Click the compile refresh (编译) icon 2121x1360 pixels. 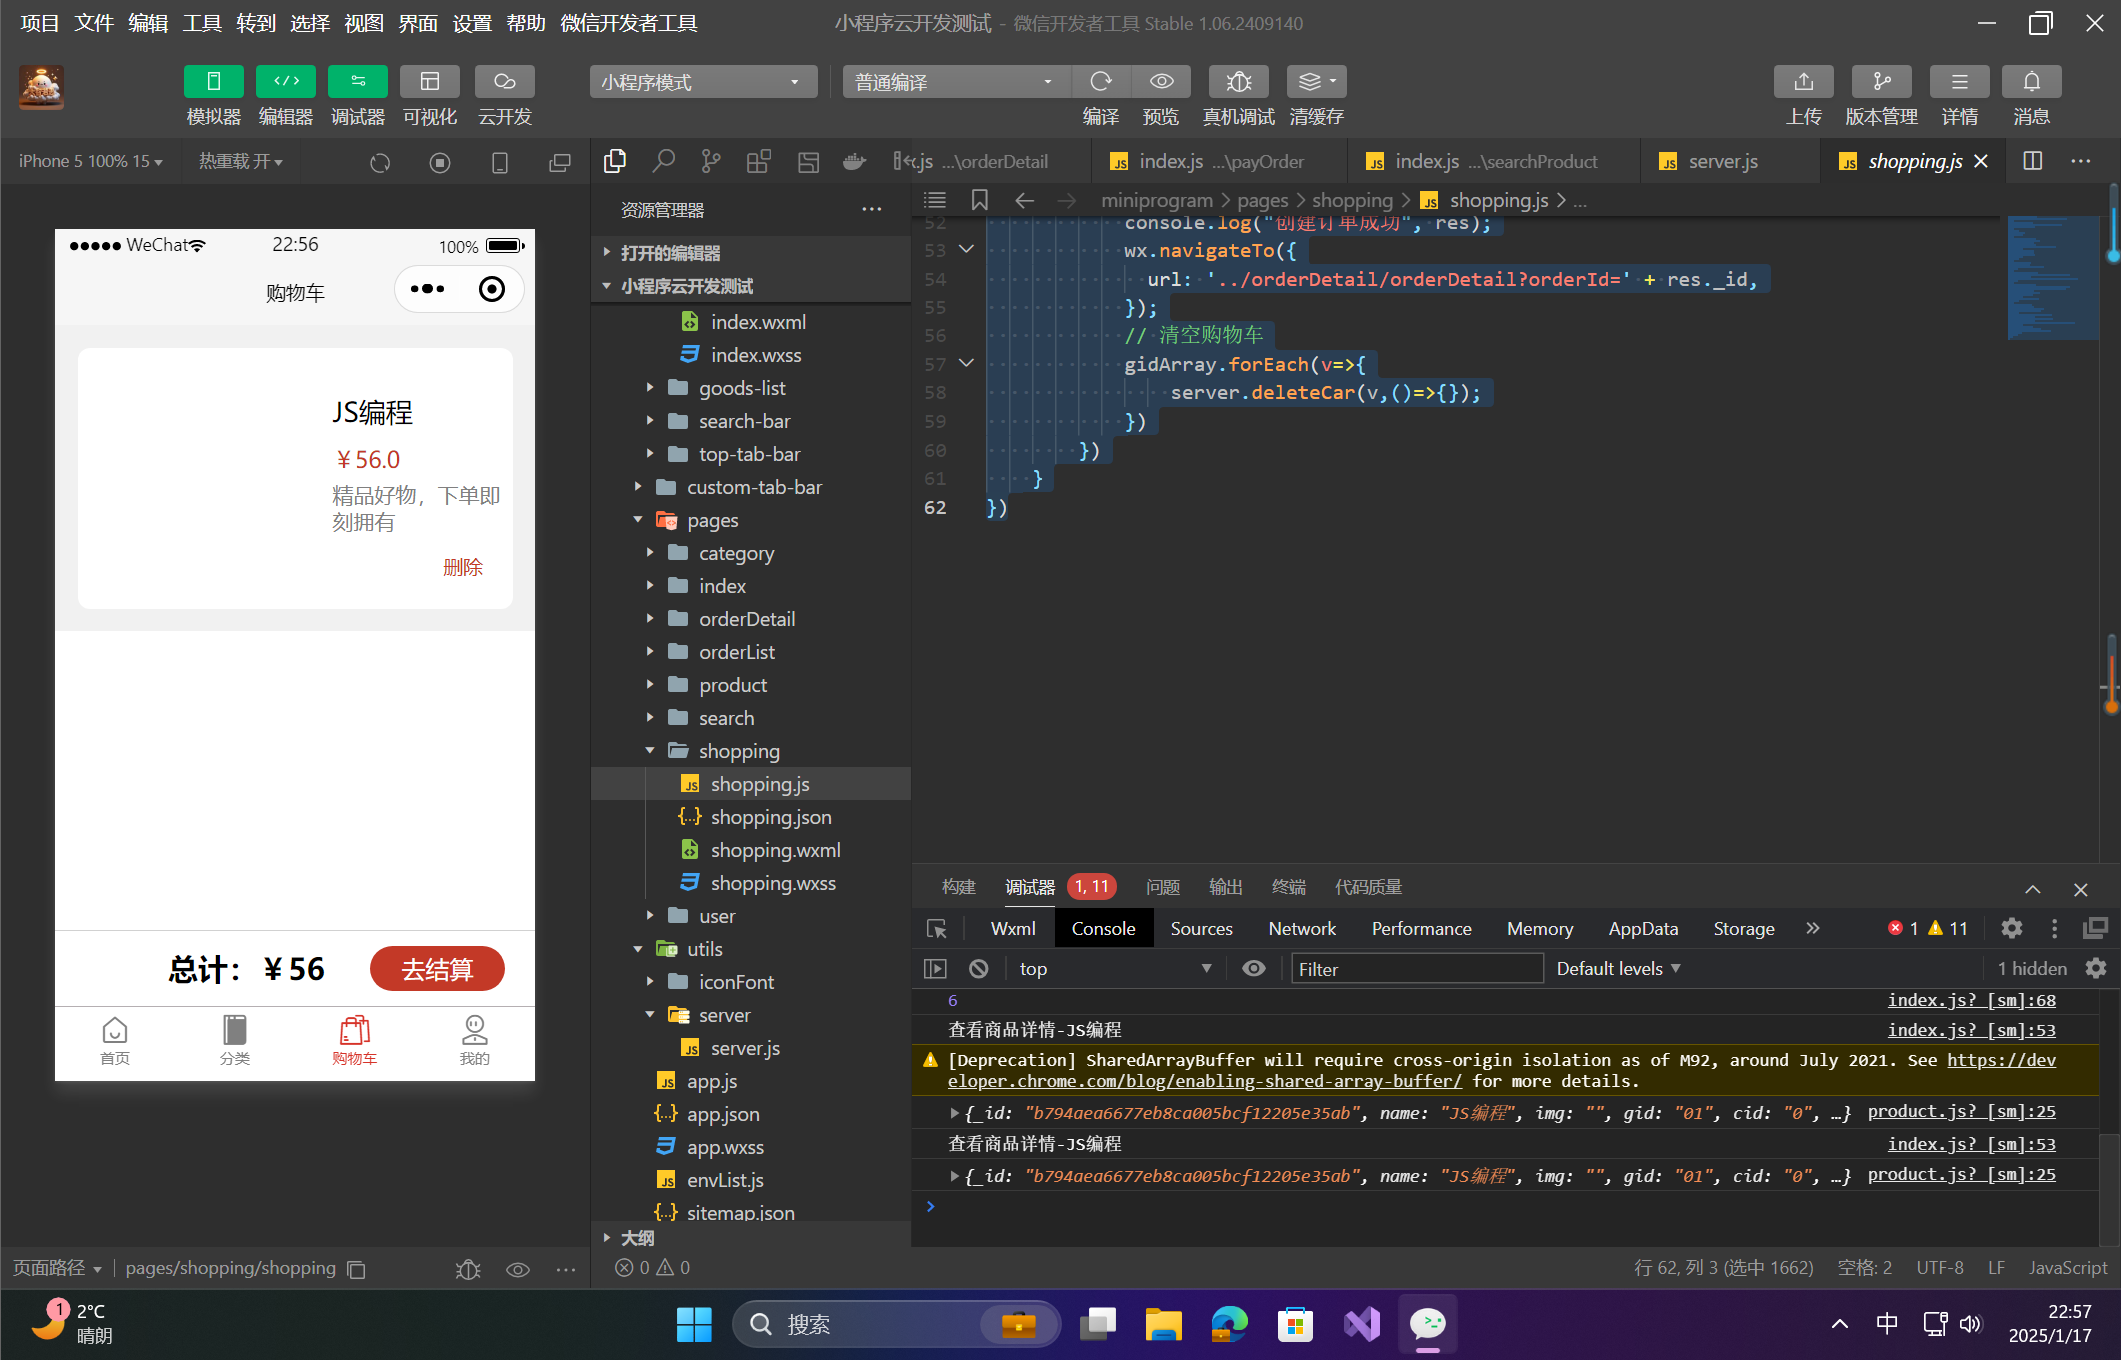coord(1101,82)
